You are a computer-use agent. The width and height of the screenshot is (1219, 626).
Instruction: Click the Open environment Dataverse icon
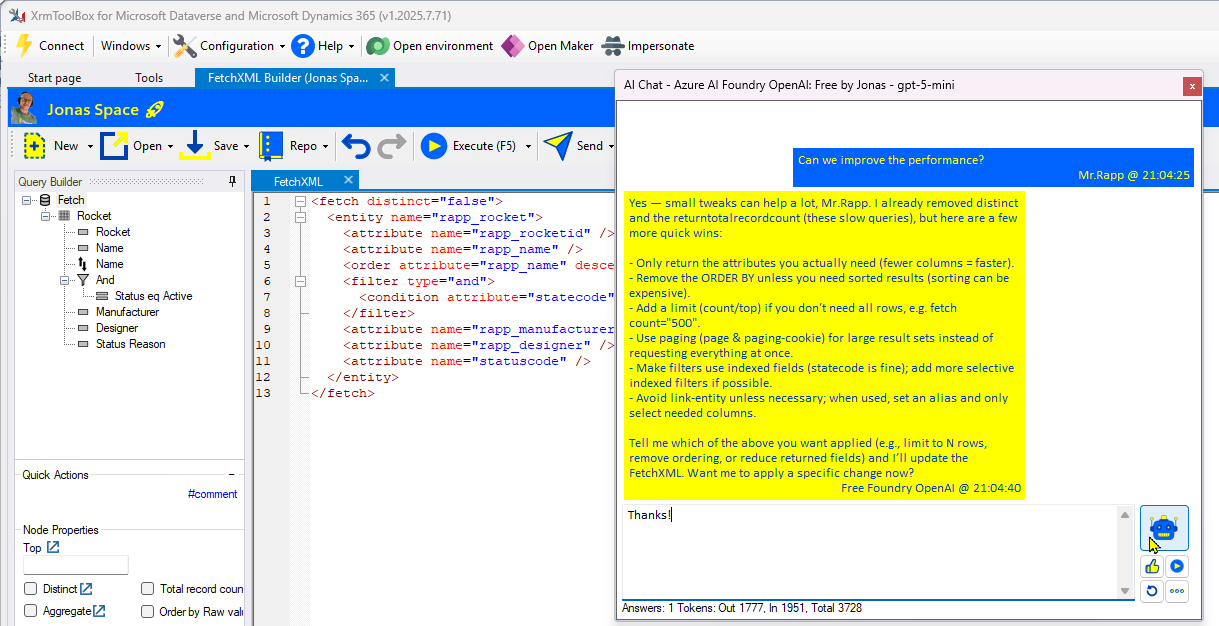[377, 46]
